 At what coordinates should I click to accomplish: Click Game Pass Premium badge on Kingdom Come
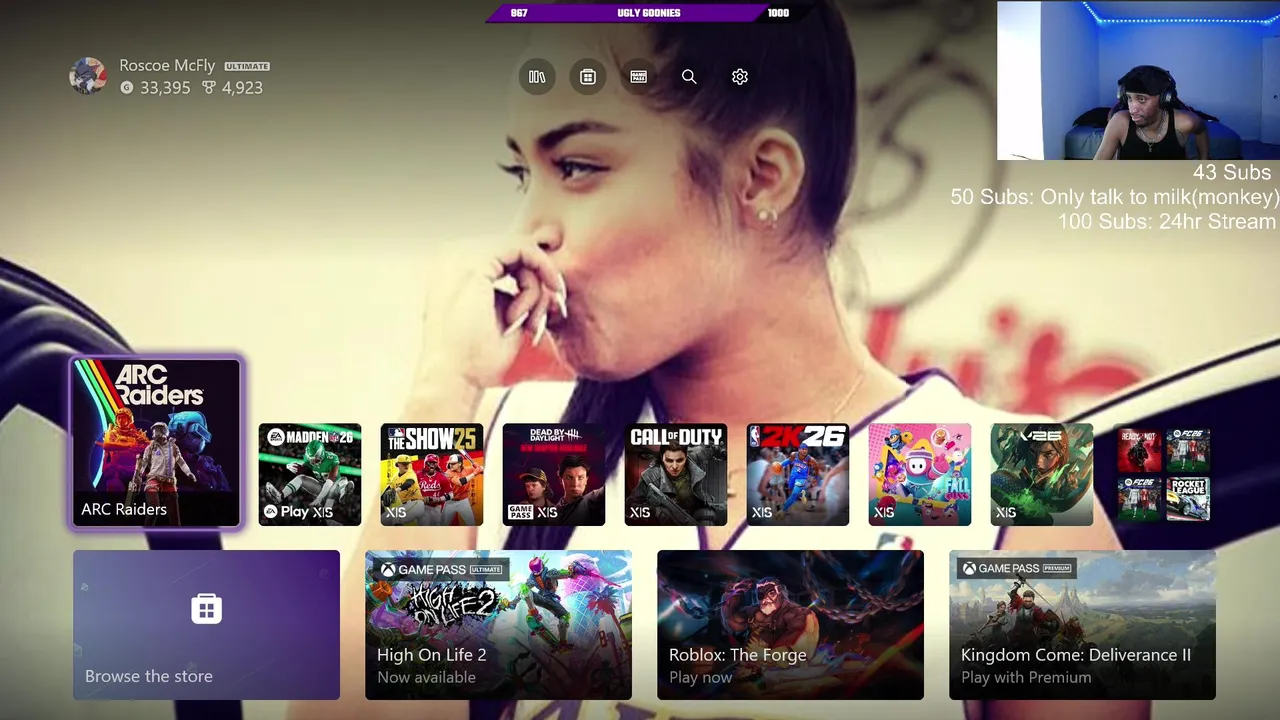pyautogui.click(x=1017, y=568)
